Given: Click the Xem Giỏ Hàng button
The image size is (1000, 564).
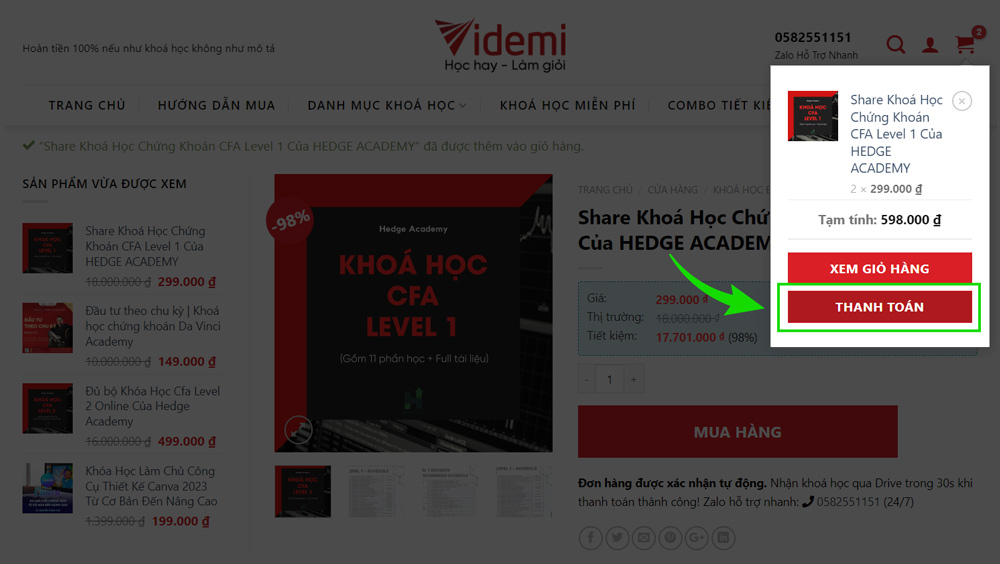Looking at the screenshot, I should point(879,268).
